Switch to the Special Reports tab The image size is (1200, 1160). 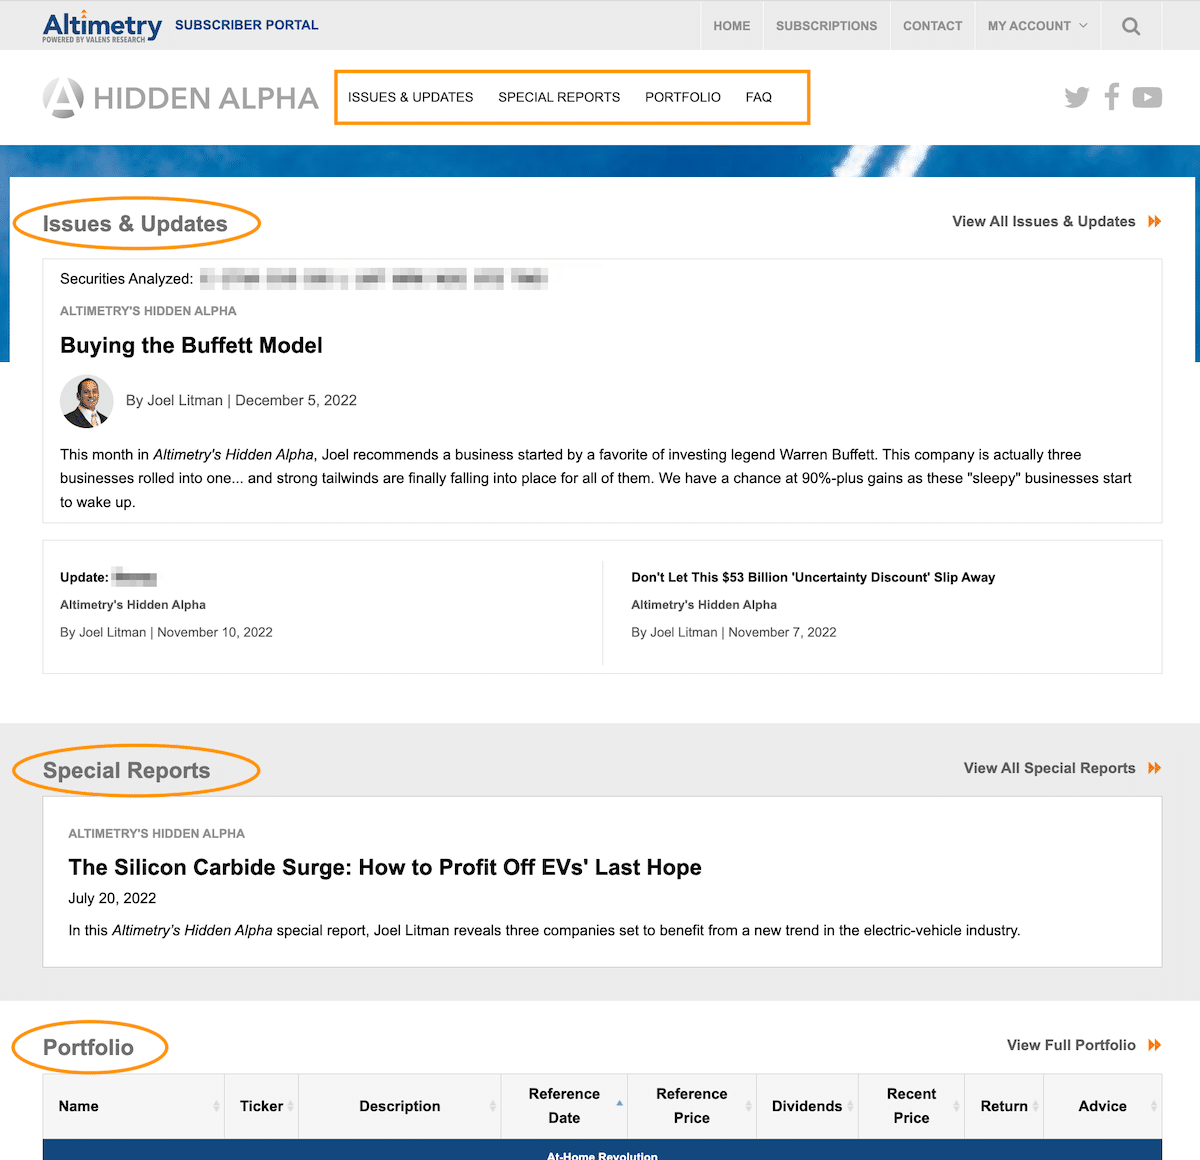click(x=559, y=97)
